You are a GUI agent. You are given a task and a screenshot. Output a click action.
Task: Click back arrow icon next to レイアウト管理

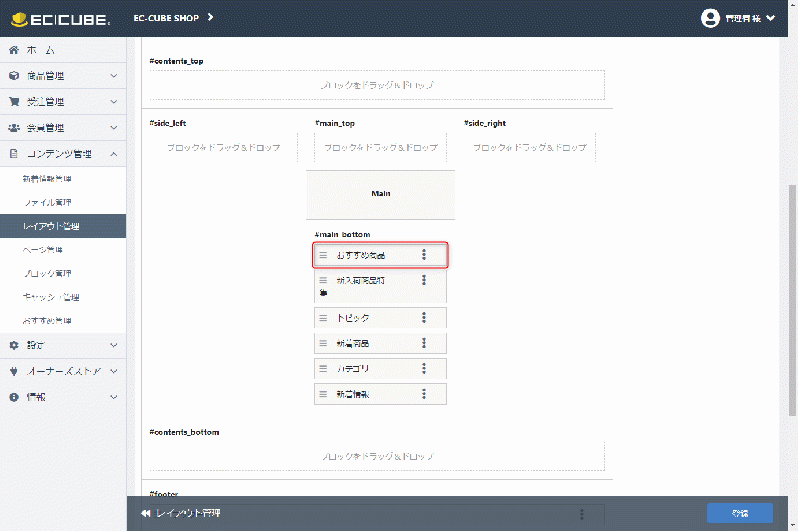145,513
